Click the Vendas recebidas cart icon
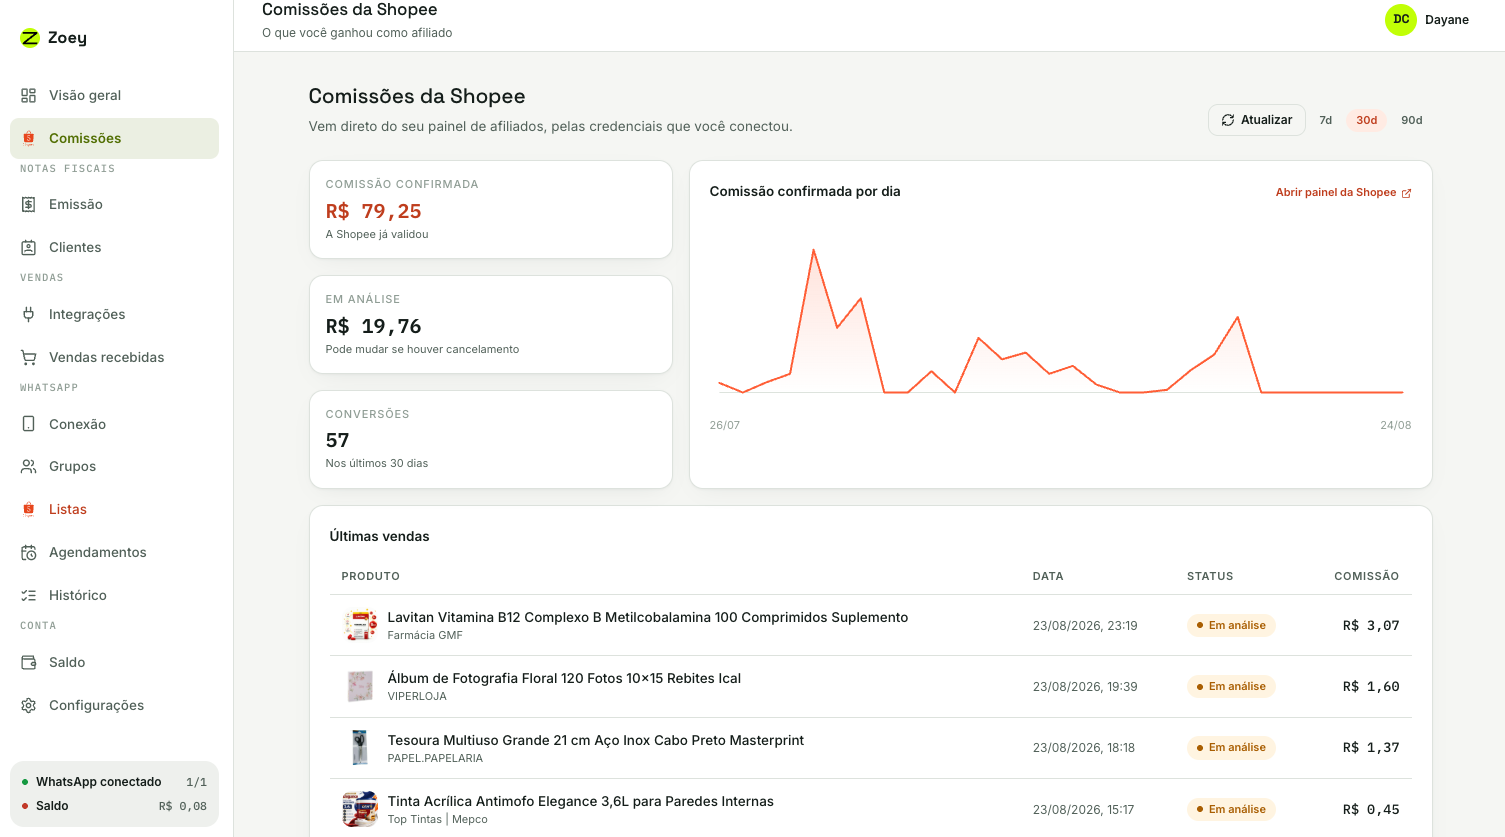 pyautogui.click(x=29, y=358)
